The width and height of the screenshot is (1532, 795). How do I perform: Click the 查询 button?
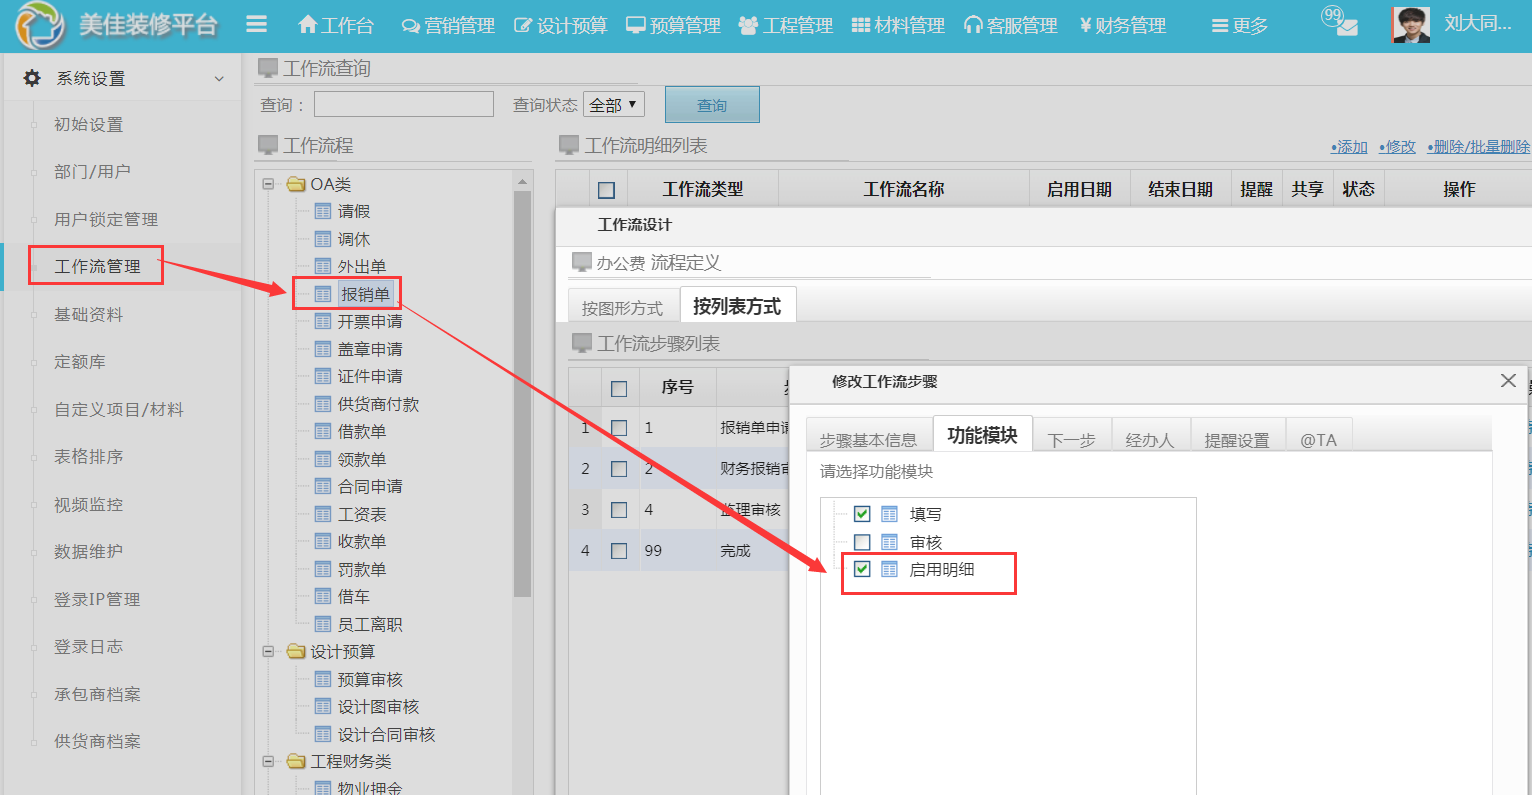[712, 105]
